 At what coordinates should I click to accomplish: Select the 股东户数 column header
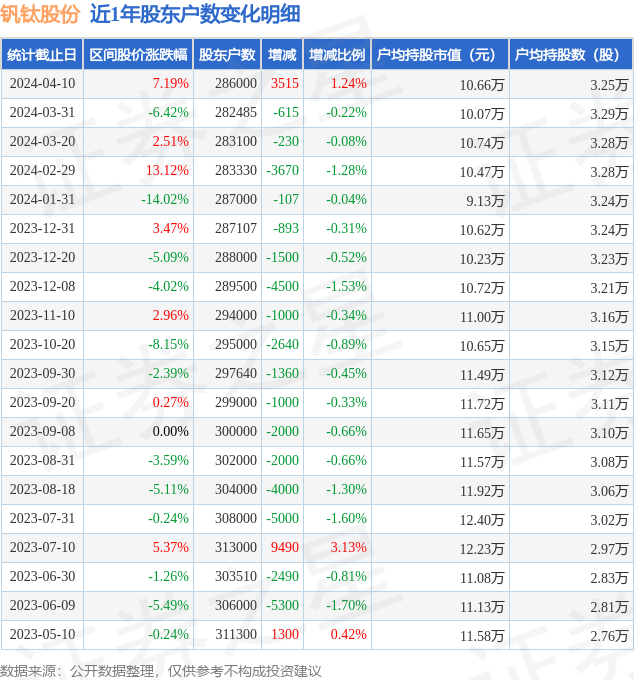[227, 55]
